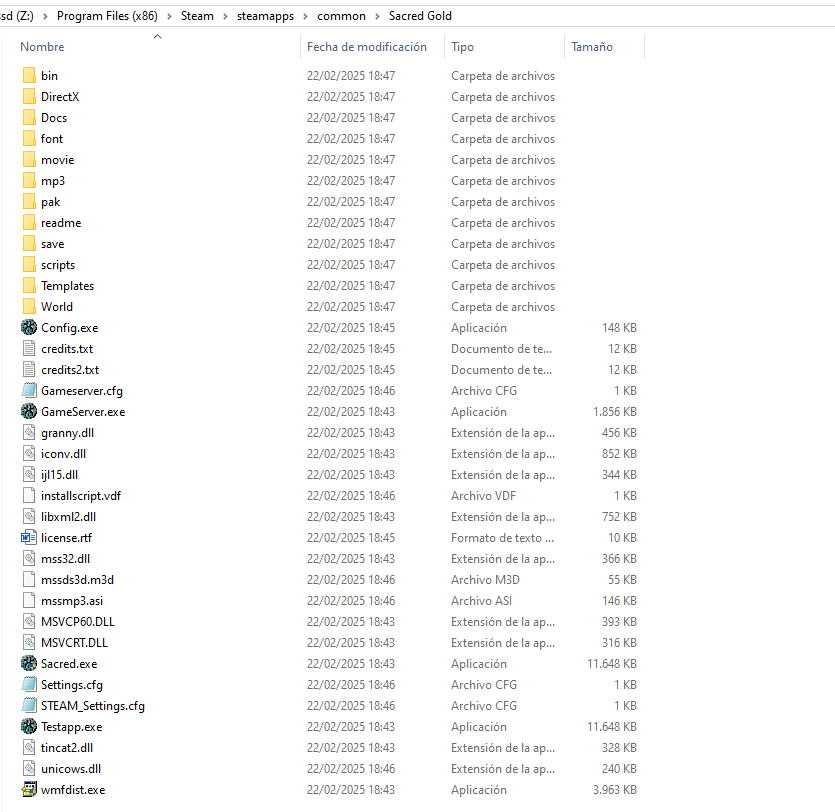Go to Steam in the address bar
835x812 pixels.
click(x=197, y=16)
